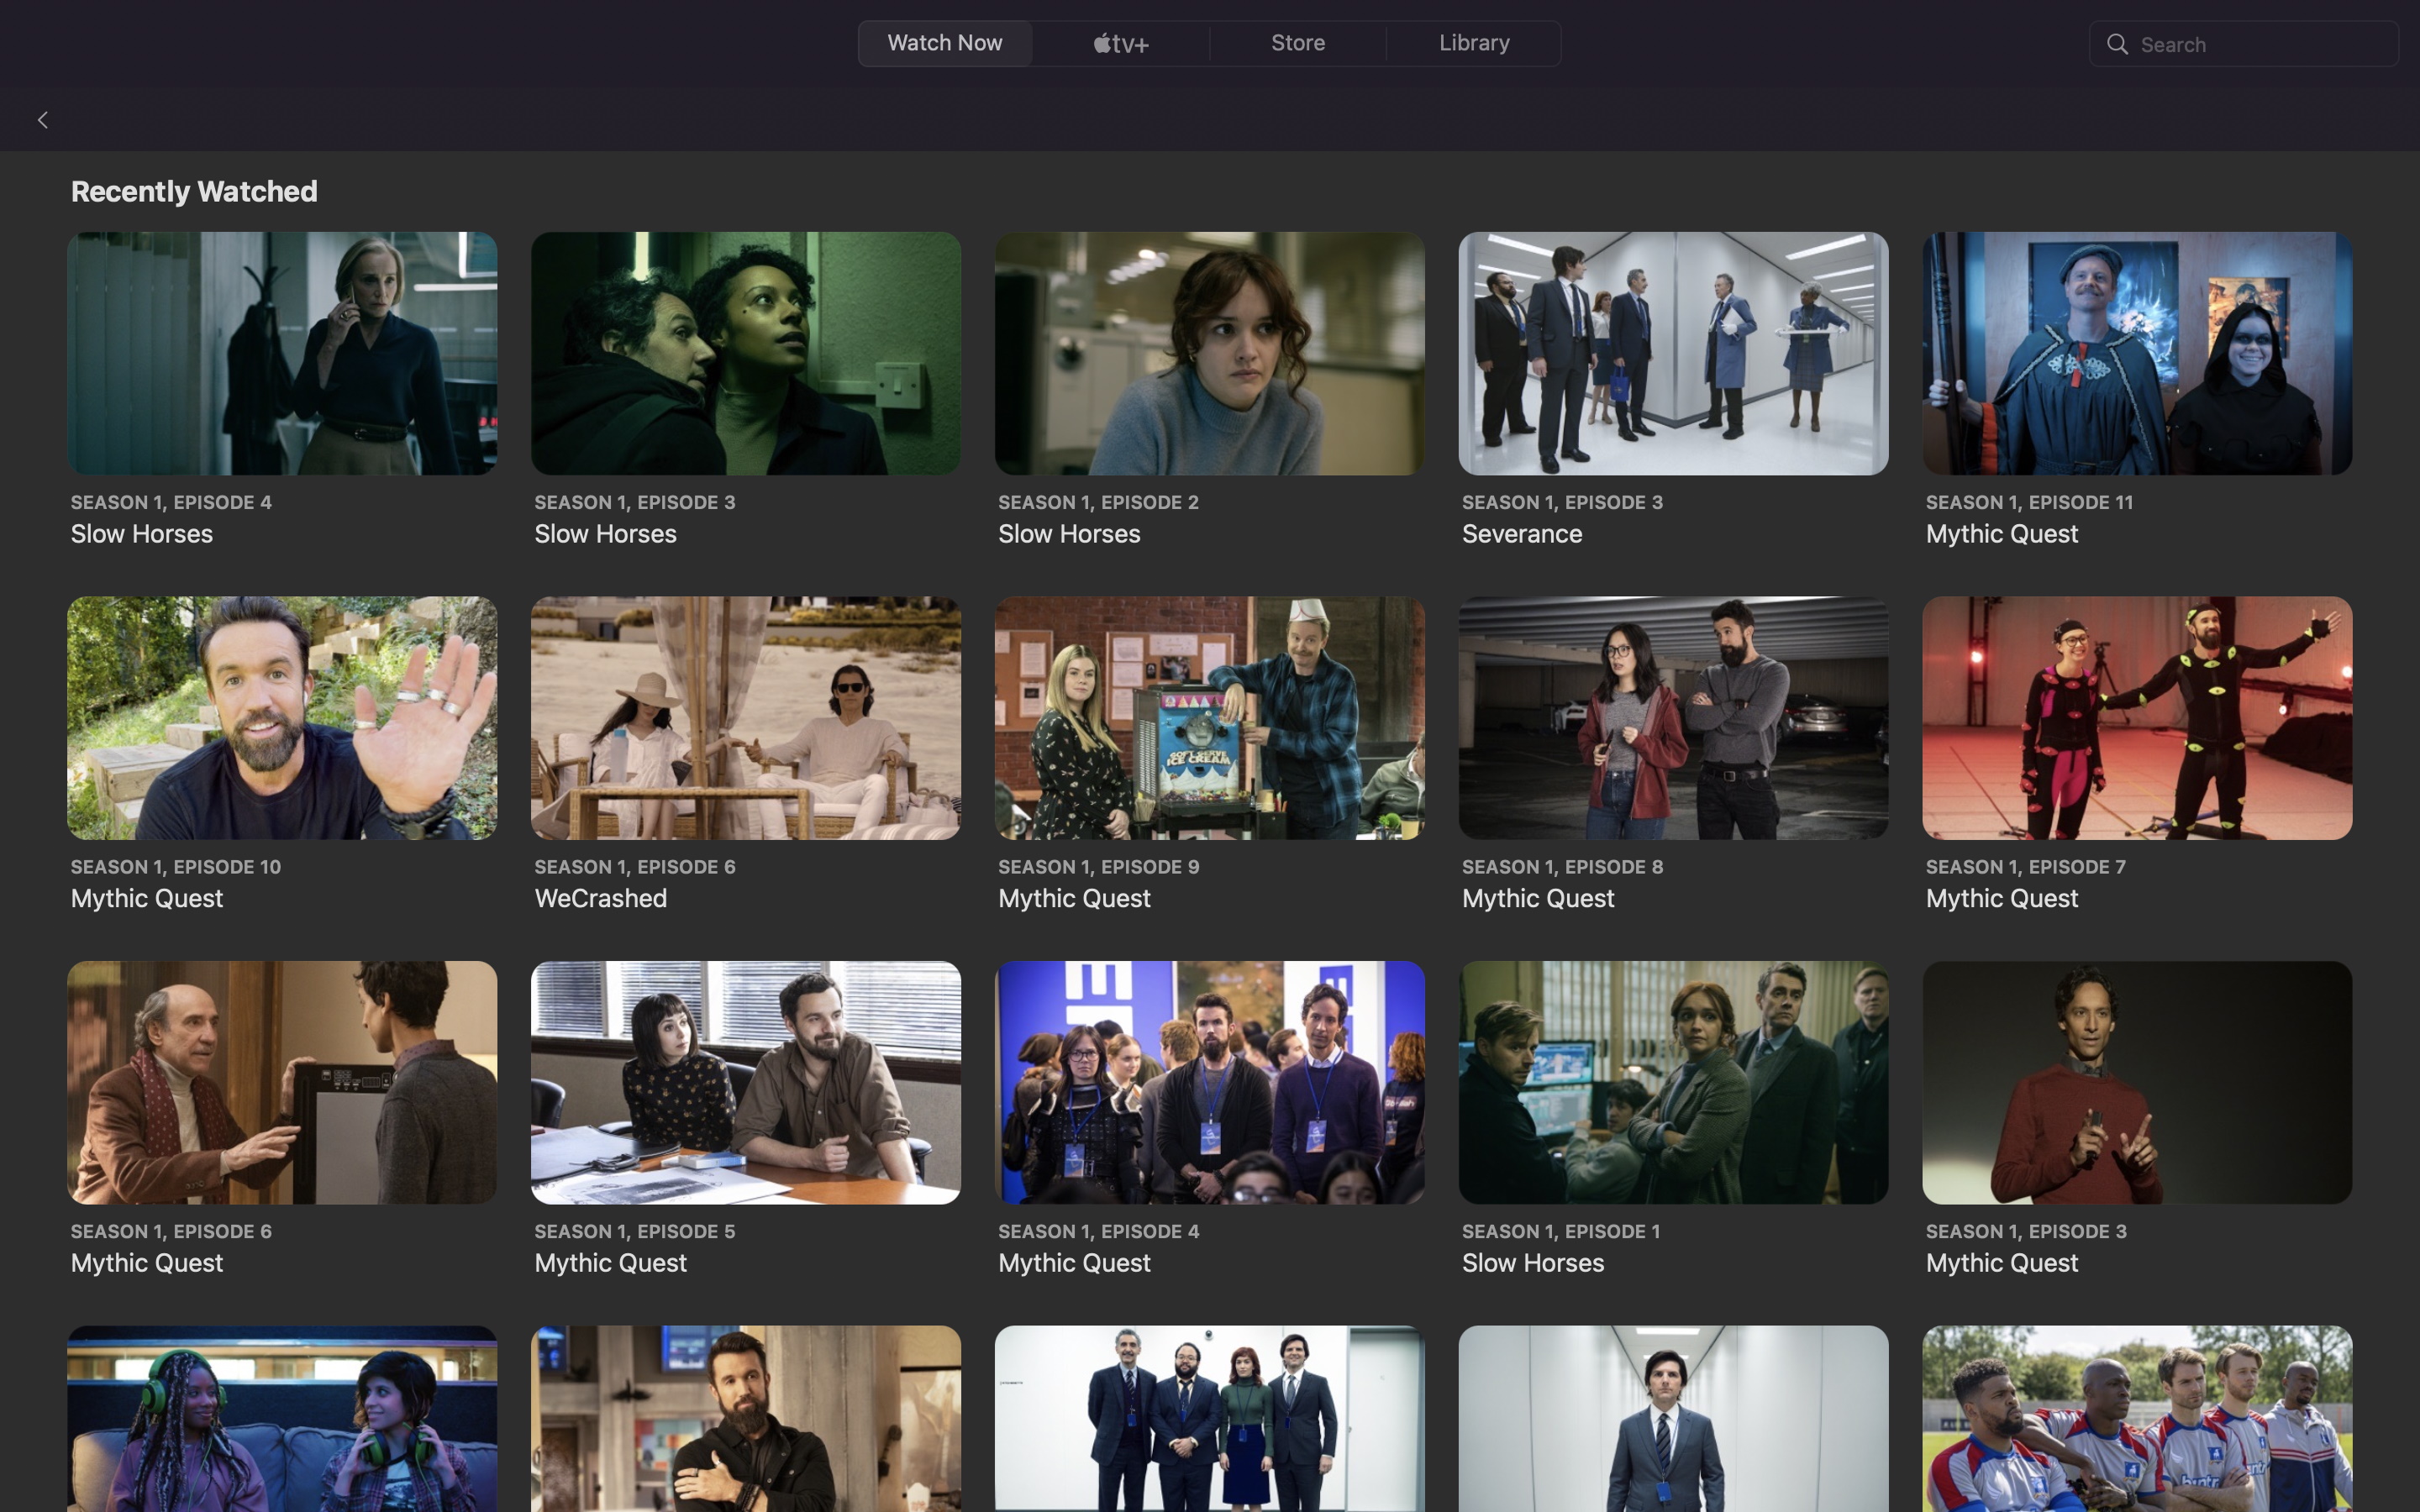
Task: Click the back navigation arrow
Action: click(x=42, y=118)
